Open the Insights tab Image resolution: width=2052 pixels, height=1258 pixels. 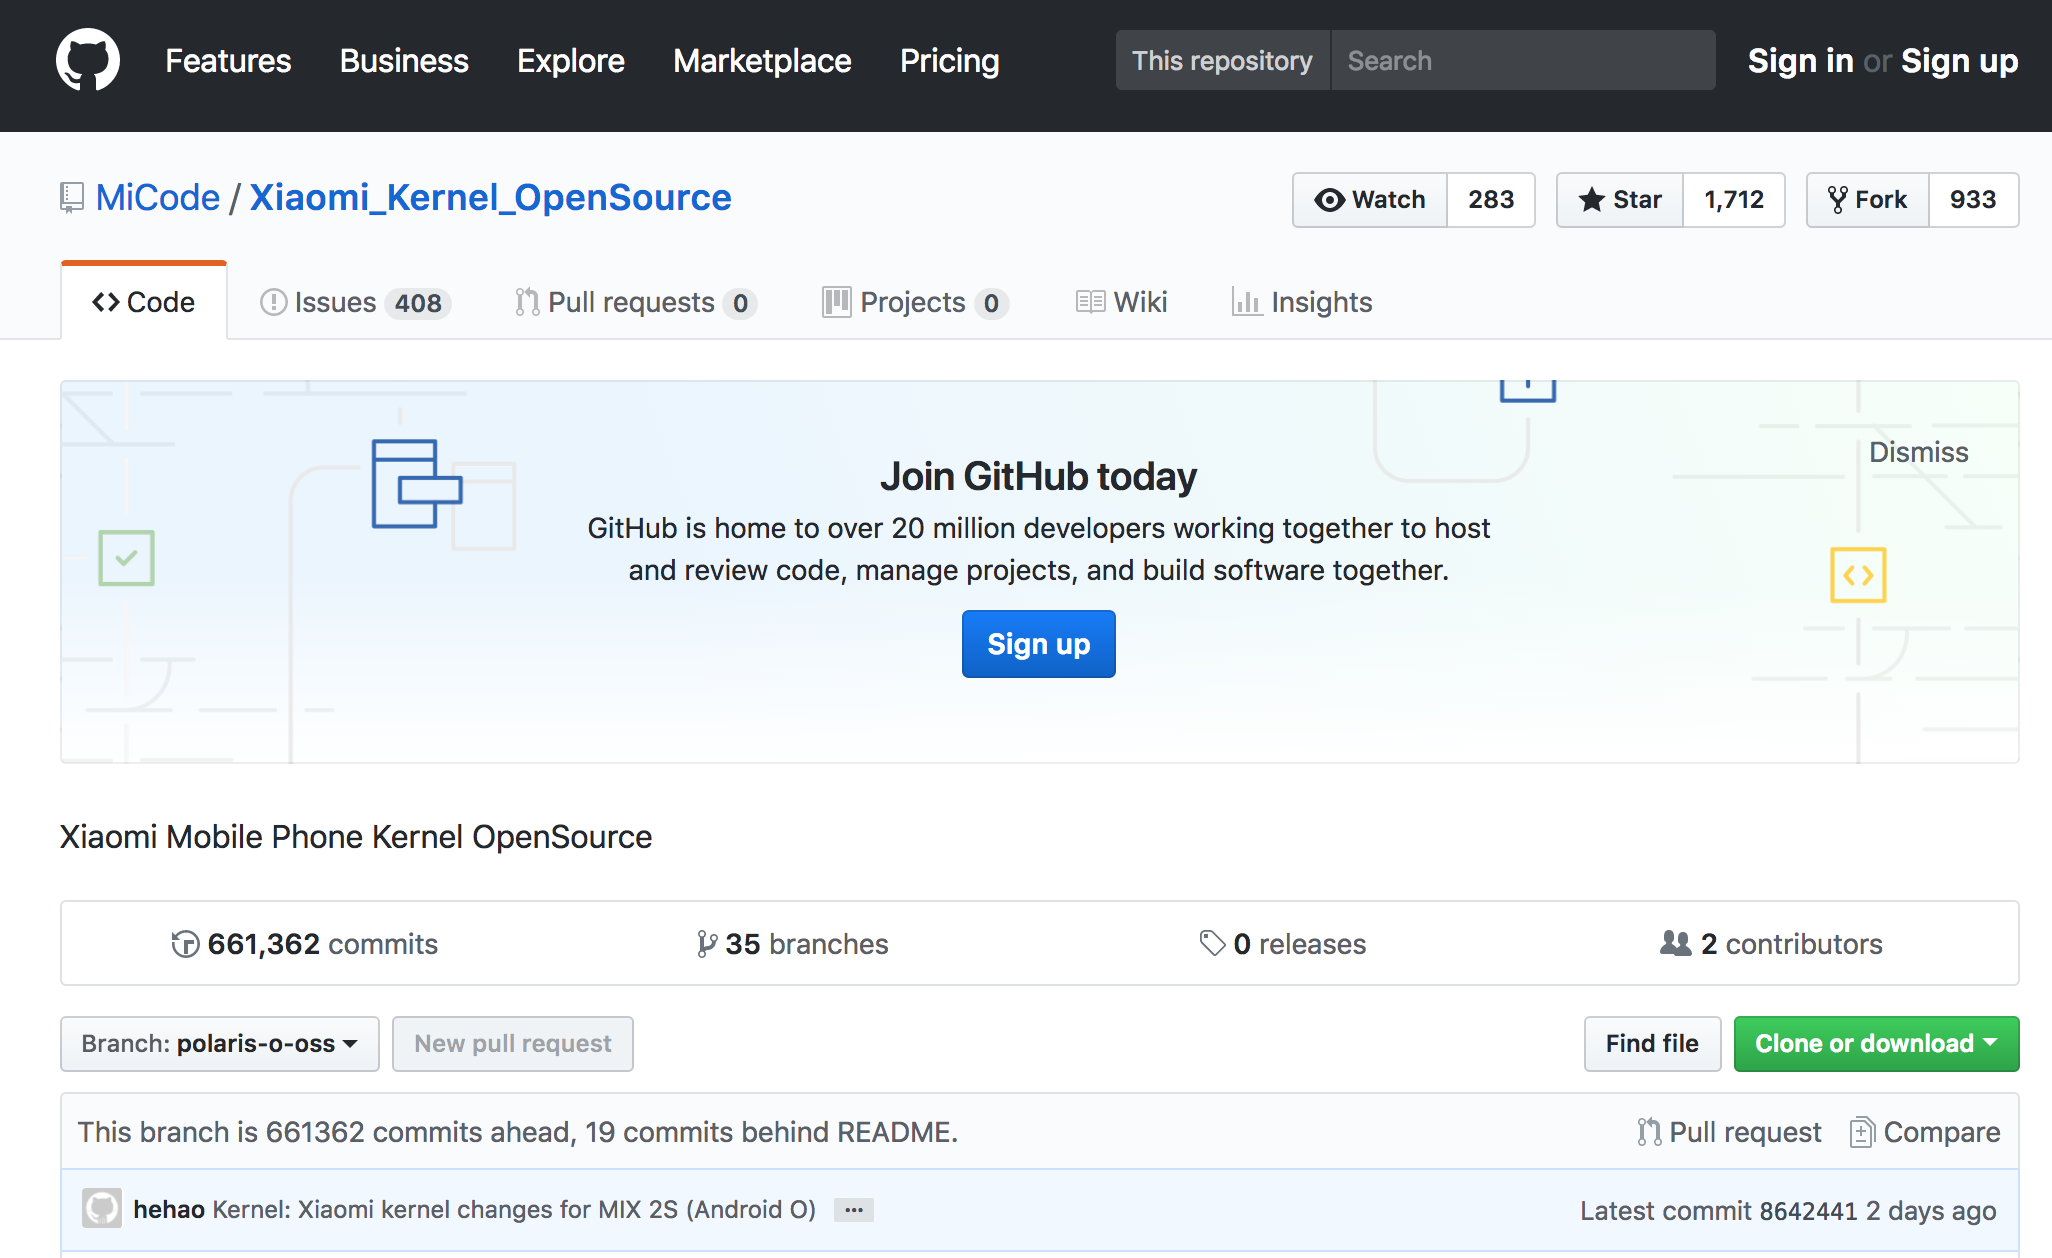click(1302, 302)
